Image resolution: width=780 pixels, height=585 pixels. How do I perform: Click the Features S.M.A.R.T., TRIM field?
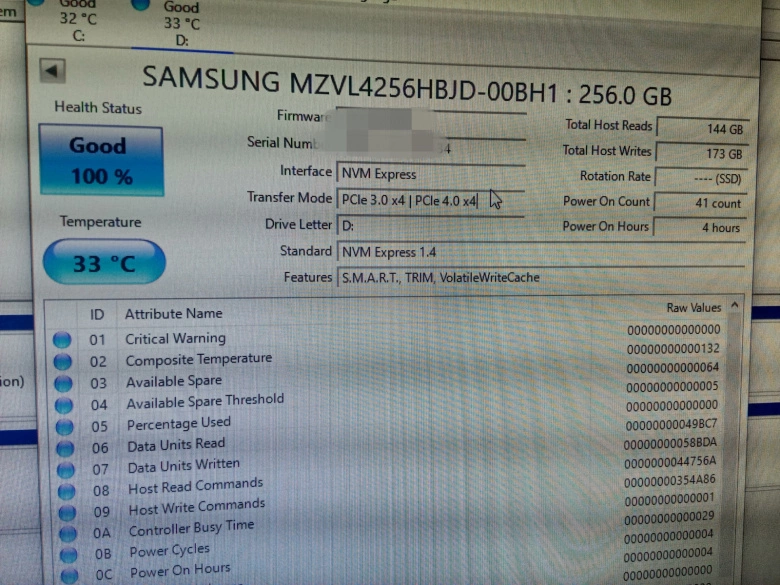tap(540, 278)
